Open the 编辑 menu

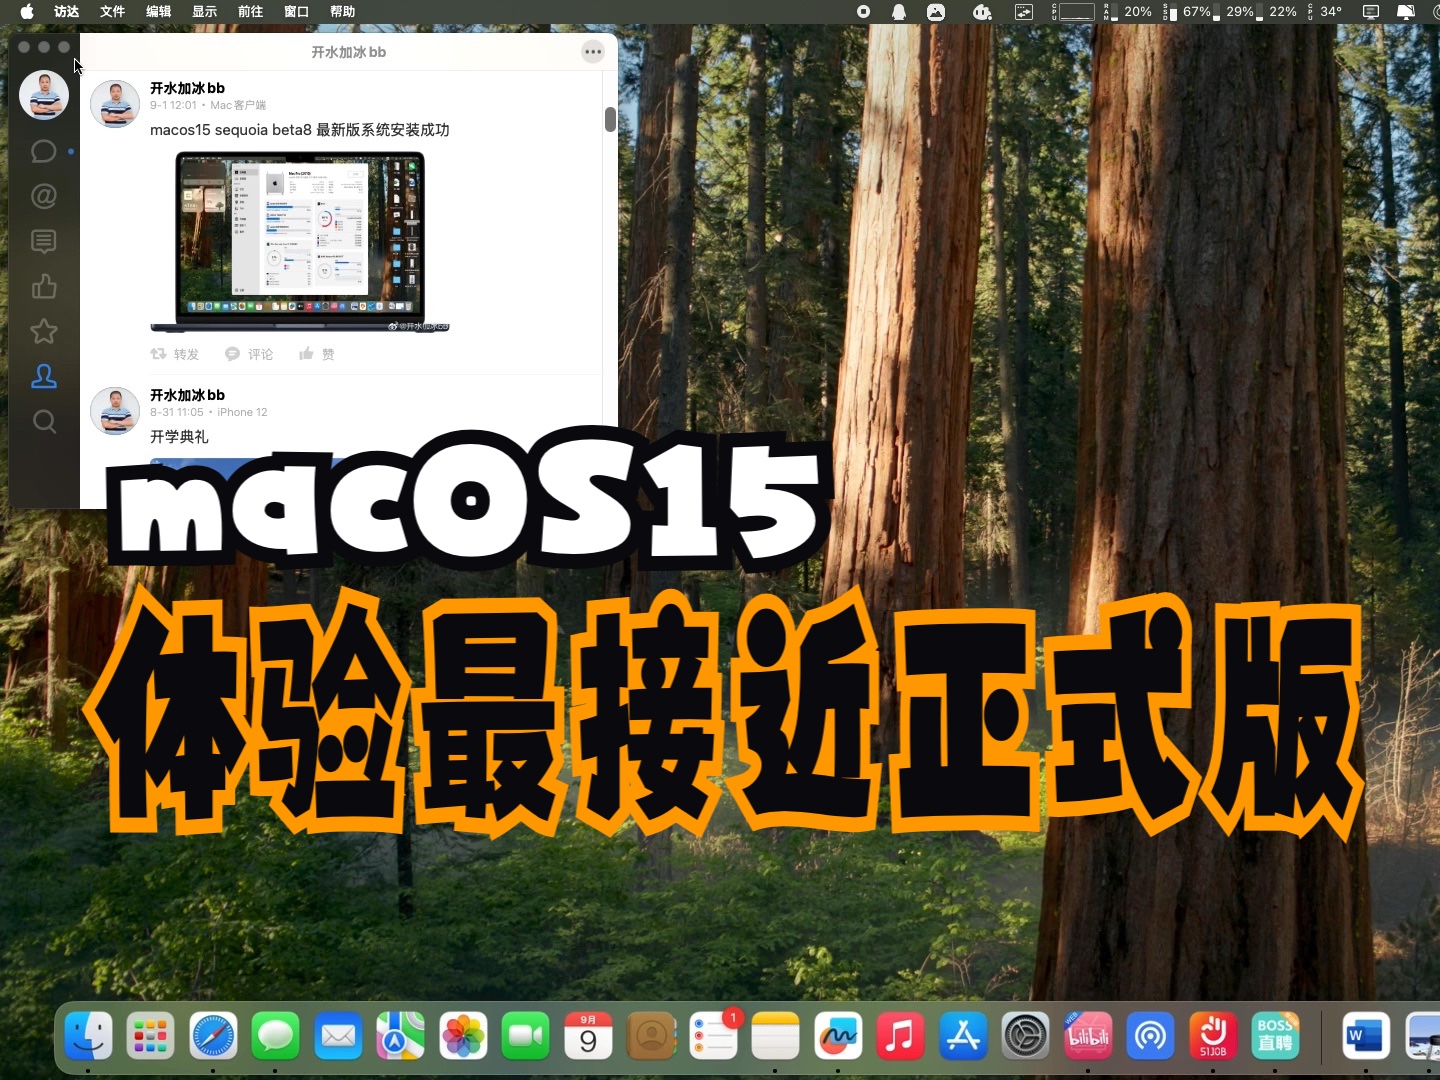(159, 12)
